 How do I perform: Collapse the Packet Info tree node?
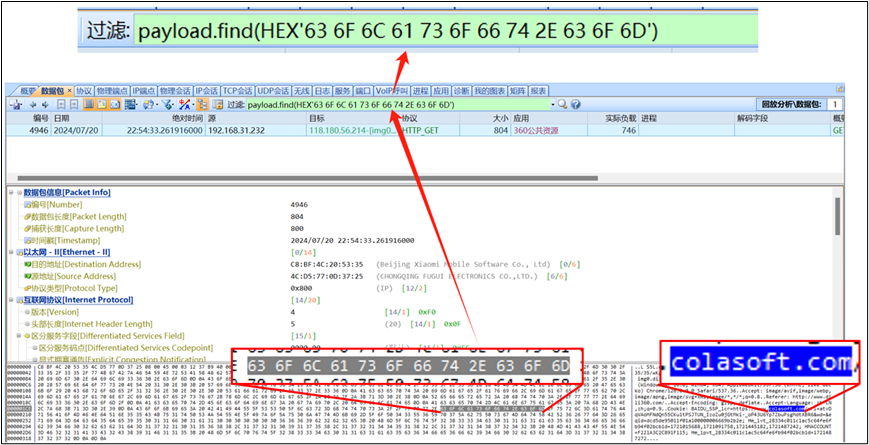pyautogui.click(x=11, y=192)
